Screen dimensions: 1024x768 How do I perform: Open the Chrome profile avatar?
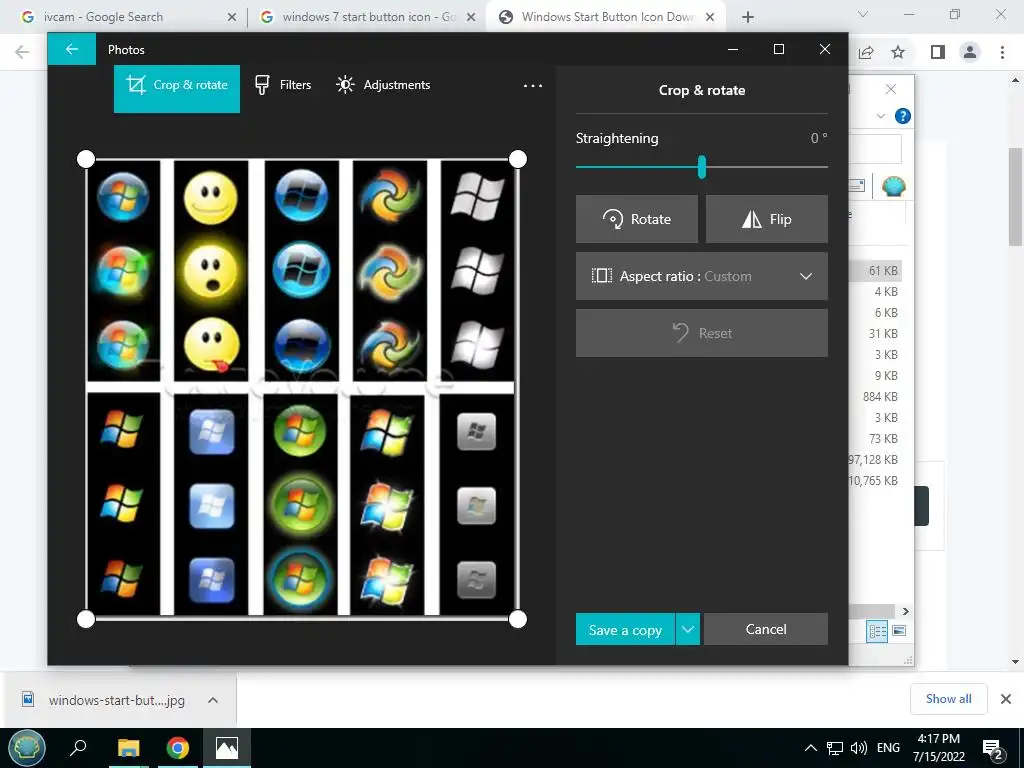(970, 52)
